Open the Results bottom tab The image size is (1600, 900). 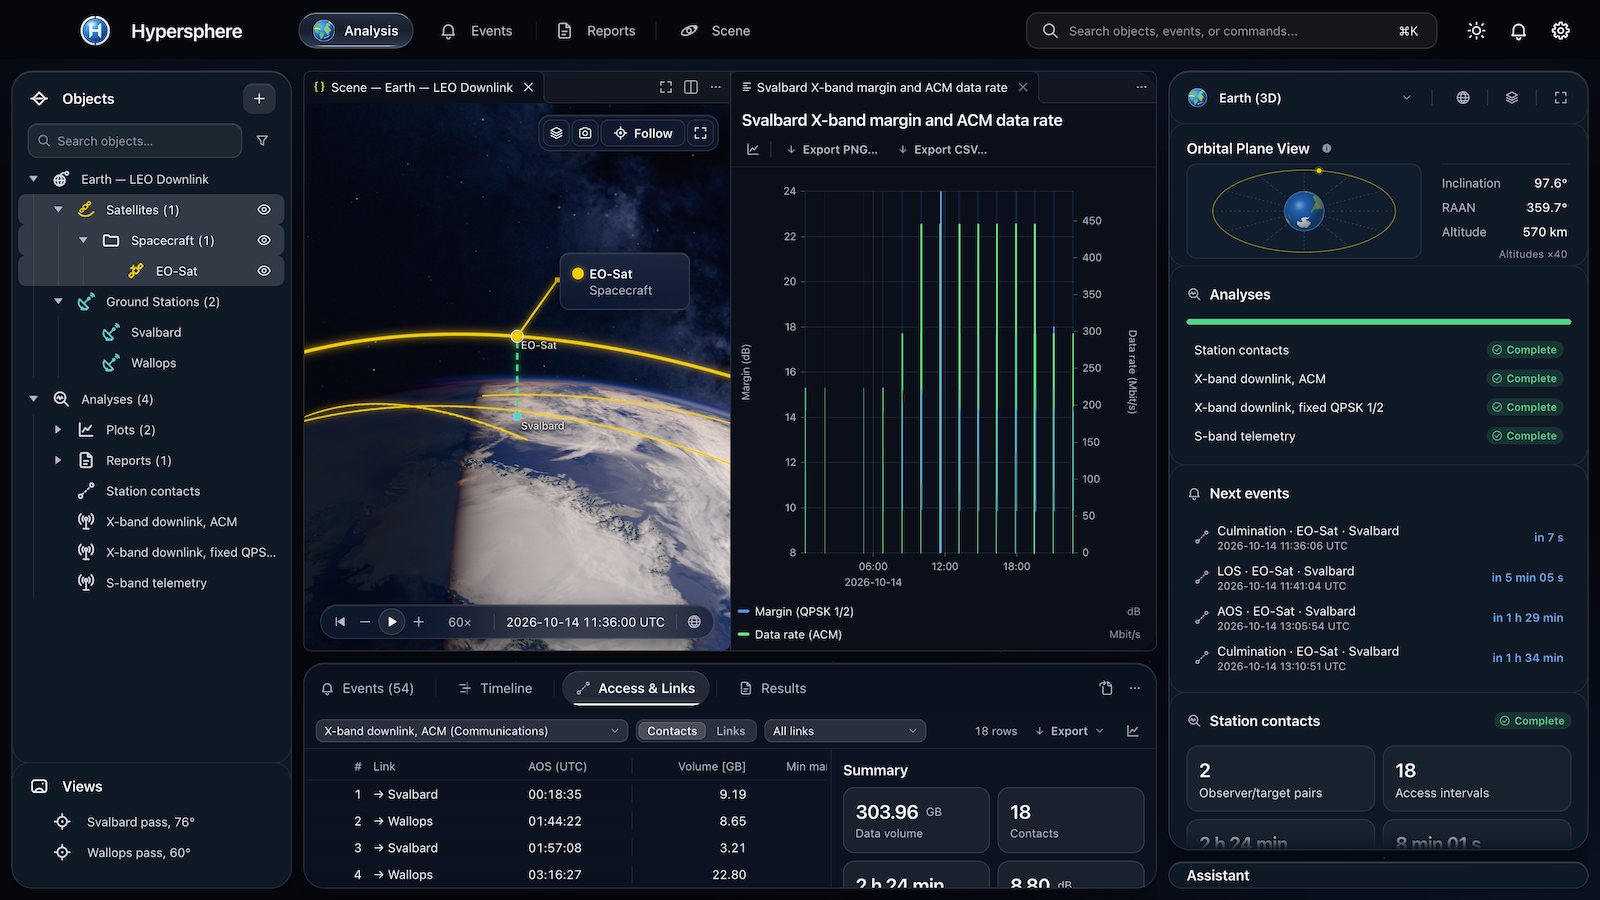[x=773, y=688]
